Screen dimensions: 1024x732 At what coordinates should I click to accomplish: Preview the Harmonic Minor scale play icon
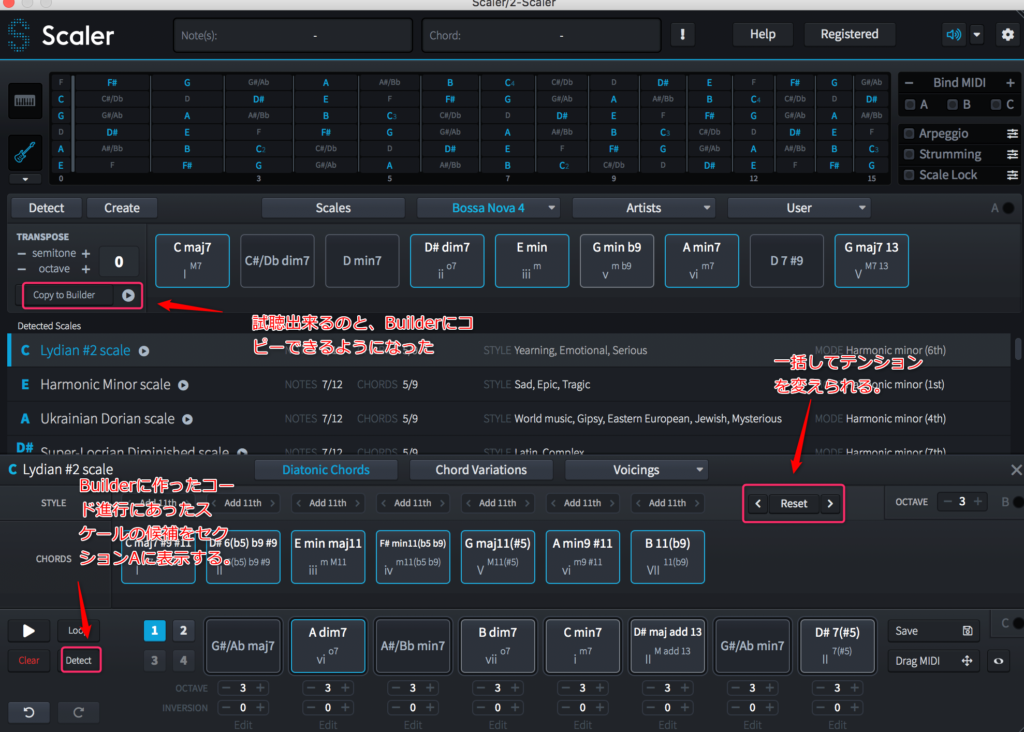pyautogui.click(x=183, y=385)
